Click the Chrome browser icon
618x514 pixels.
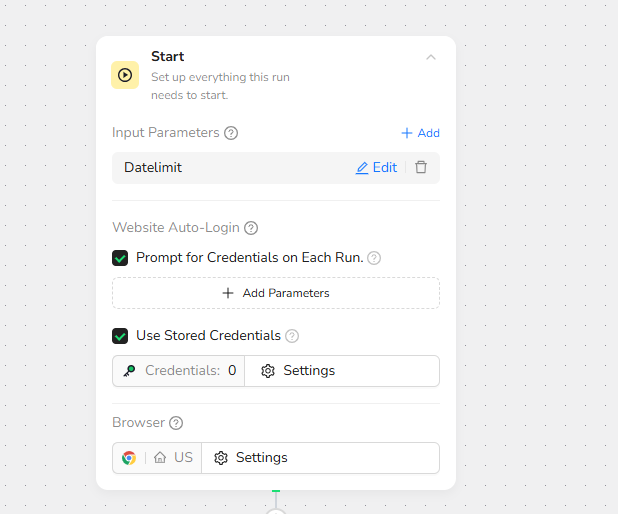point(129,458)
